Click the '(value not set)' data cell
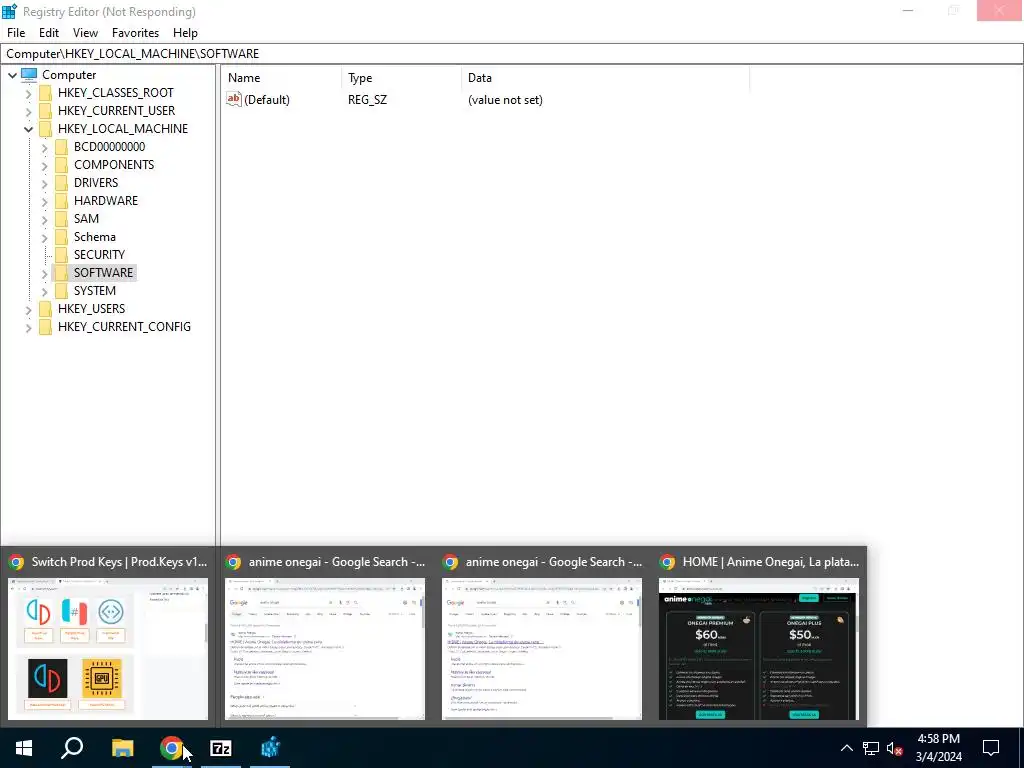This screenshot has height=768, width=1024. click(x=505, y=100)
